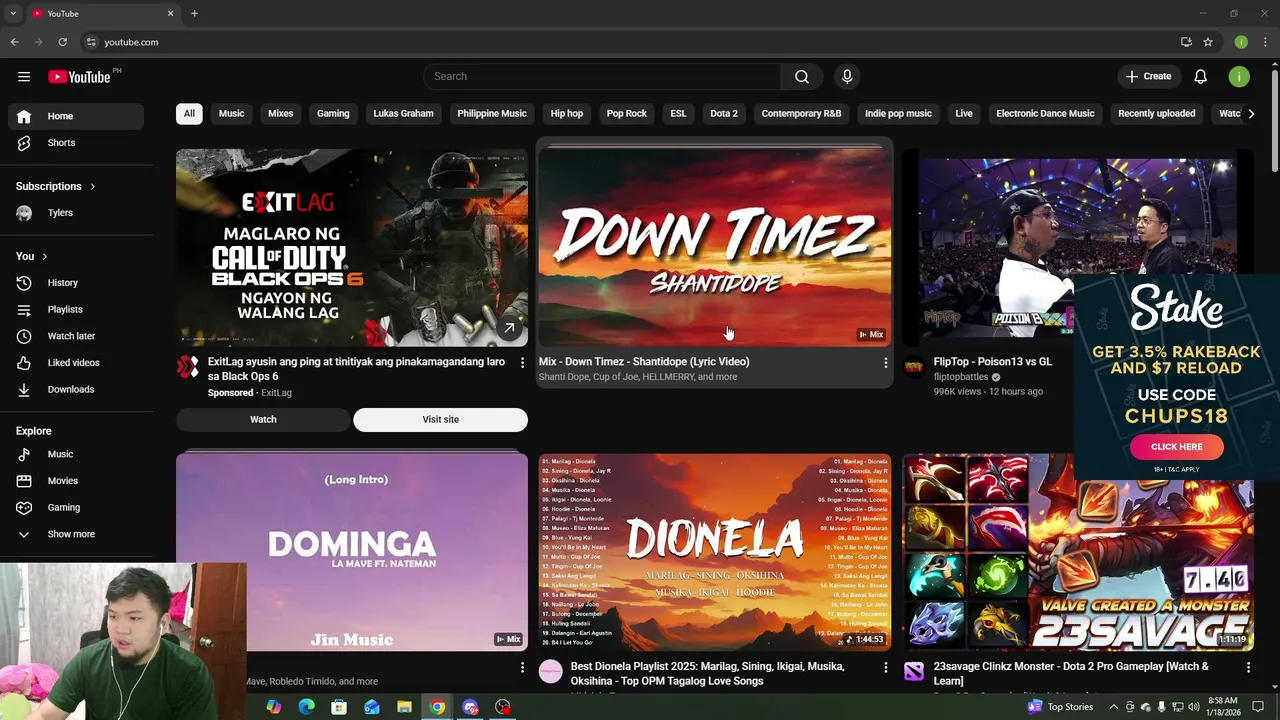Image resolution: width=1280 pixels, height=720 pixels.
Task: Expand the You section
Action: point(32,256)
